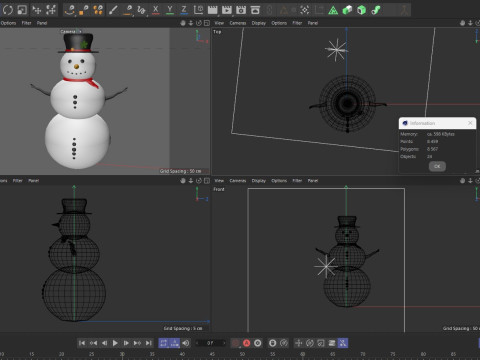Open the Panel menu in perspective viewport

click(x=42, y=23)
